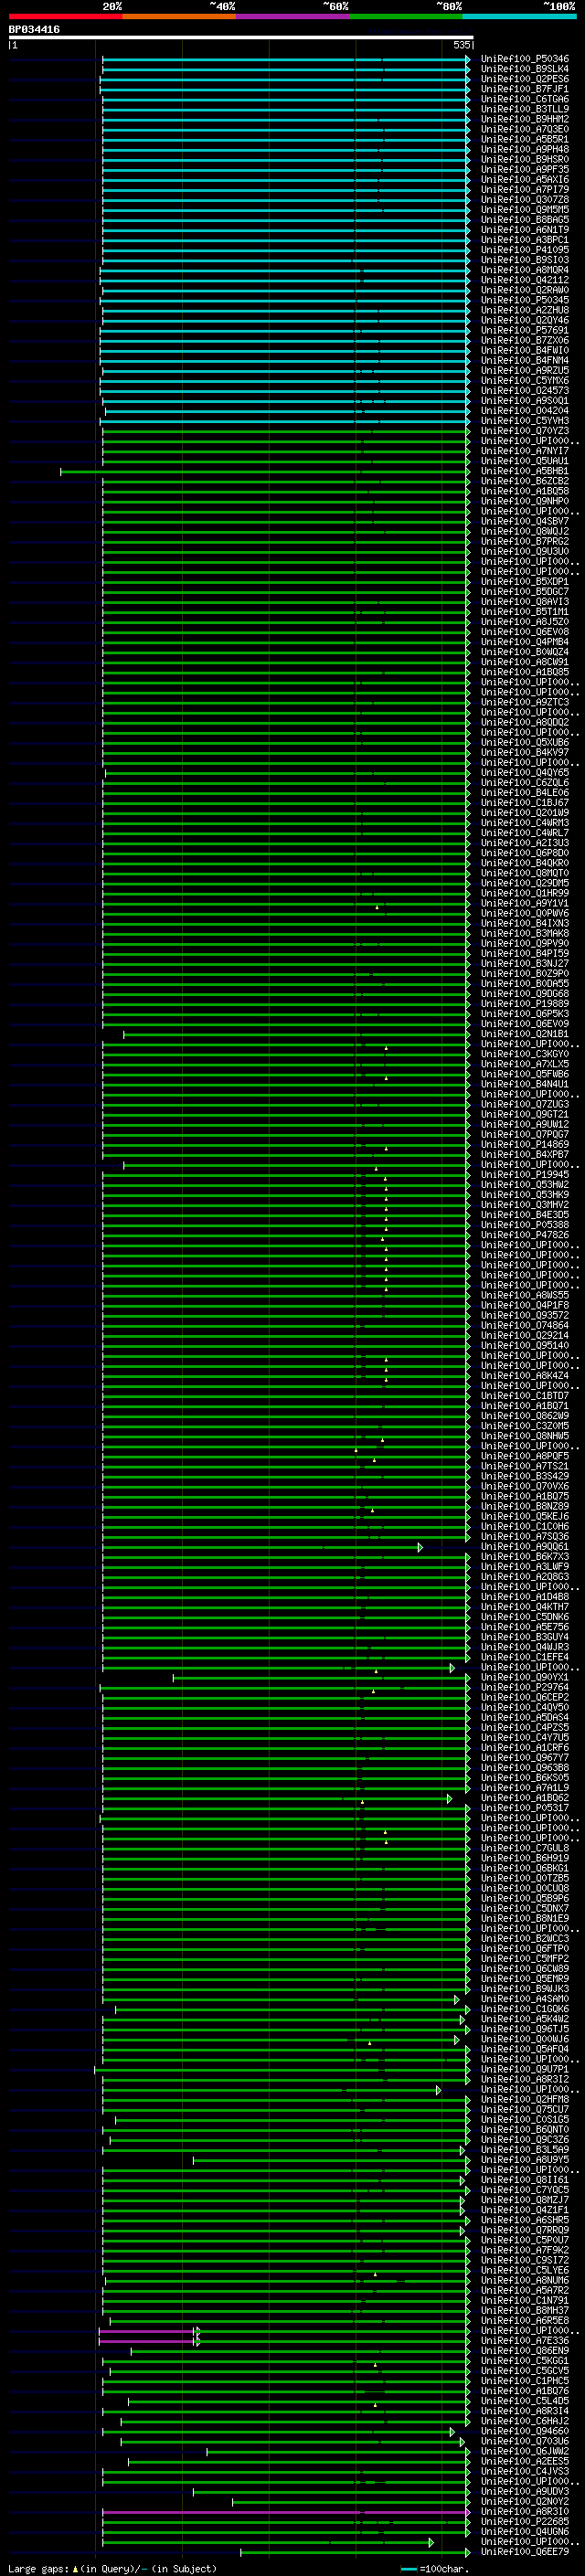This screenshot has width=585, height=2576.
Task: Select the UniRef100_O24573 label
Action: coord(525,390)
